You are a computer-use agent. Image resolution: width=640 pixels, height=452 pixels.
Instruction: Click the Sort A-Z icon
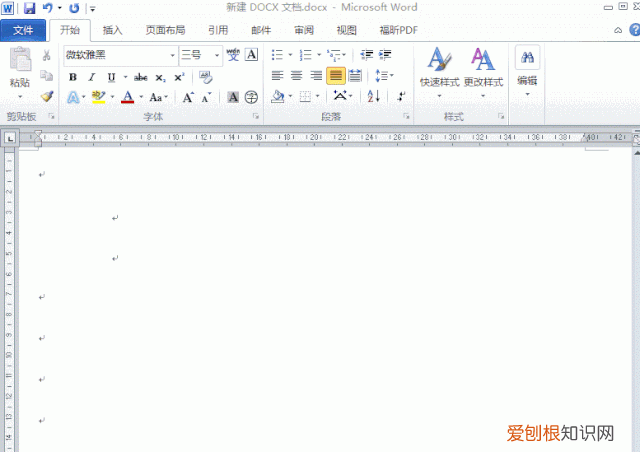pyautogui.click(x=374, y=97)
